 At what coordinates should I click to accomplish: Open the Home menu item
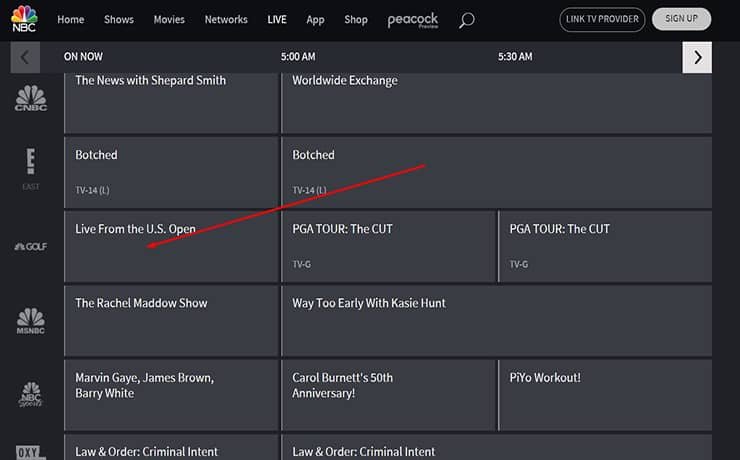[71, 19]
